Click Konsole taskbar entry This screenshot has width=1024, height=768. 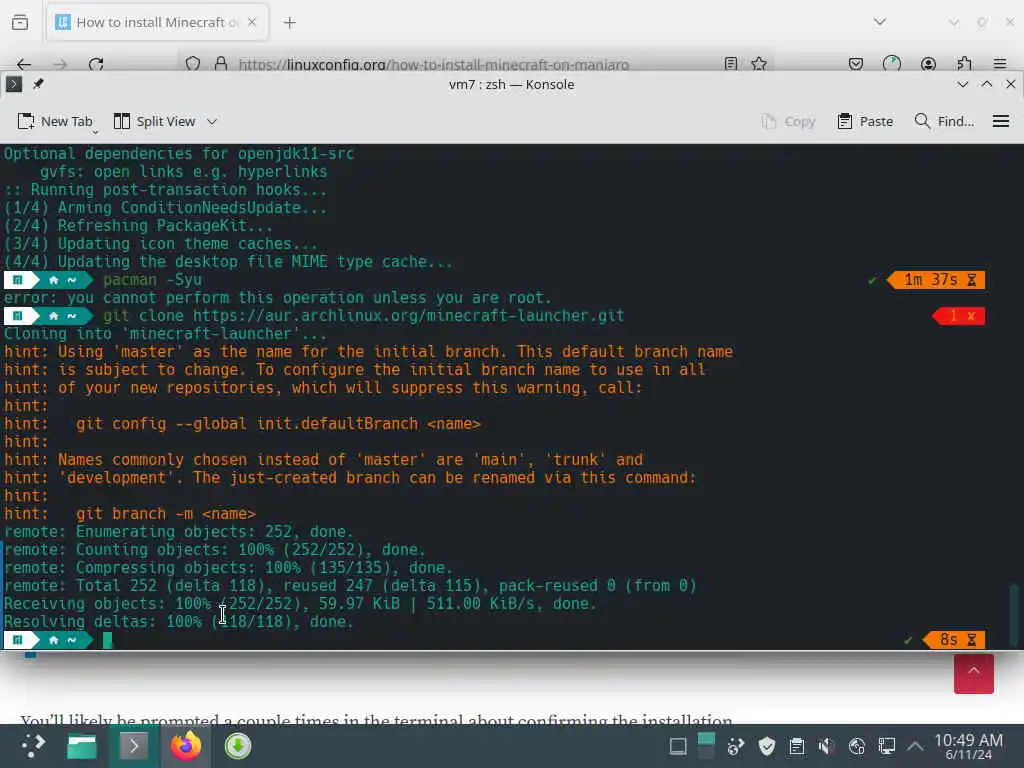(133, 746)
